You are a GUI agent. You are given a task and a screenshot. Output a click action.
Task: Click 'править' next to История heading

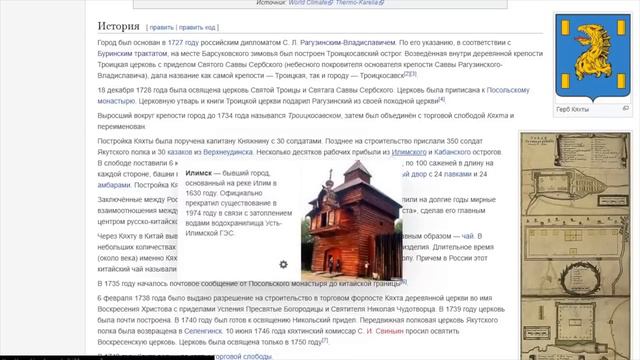pyautogui.click(x=161, y=27)
